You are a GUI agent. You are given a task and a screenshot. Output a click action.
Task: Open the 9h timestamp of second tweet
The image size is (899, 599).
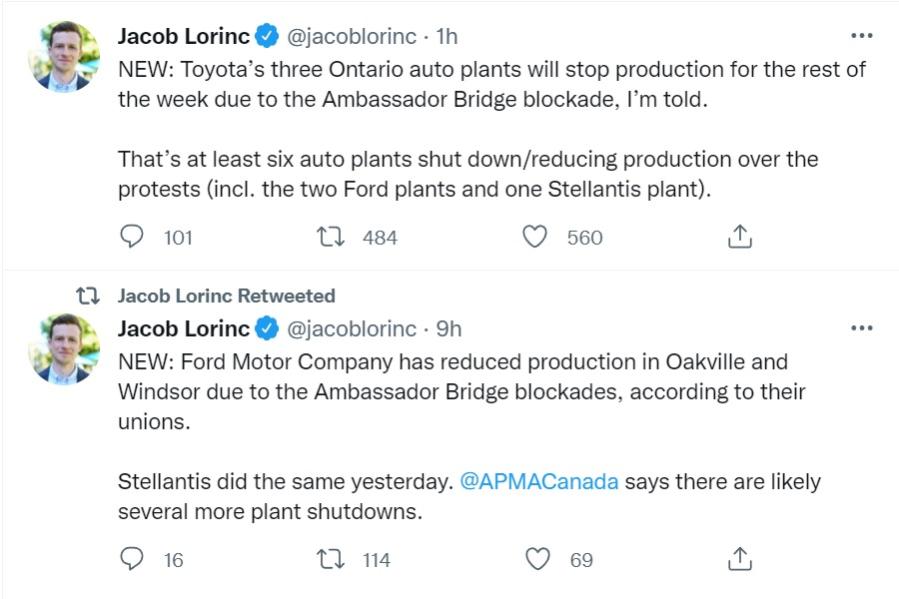[449, 328]
